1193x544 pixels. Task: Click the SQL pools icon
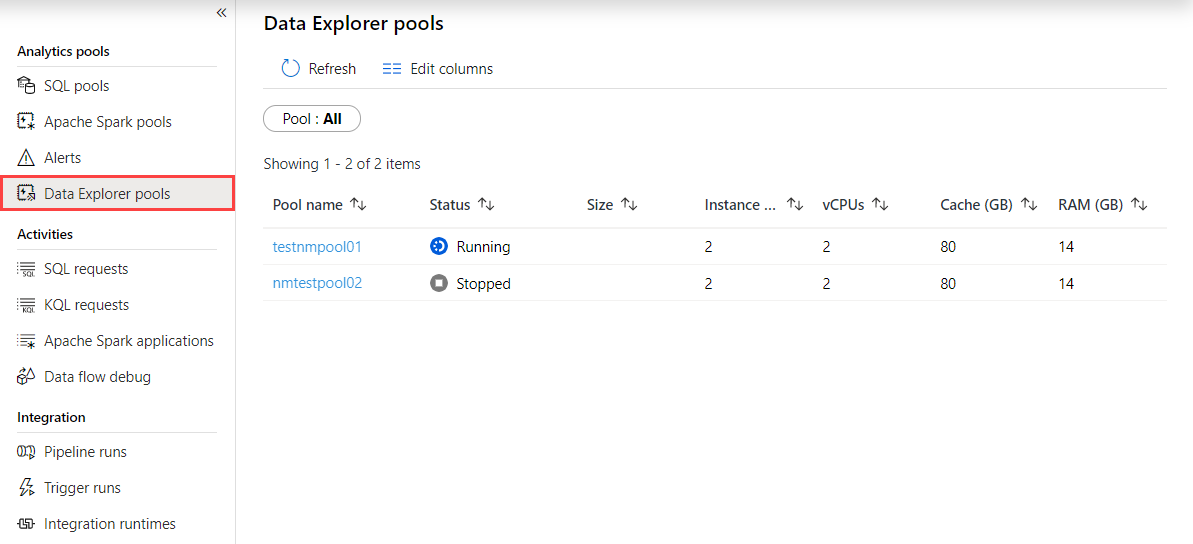(x=26, y=86)
